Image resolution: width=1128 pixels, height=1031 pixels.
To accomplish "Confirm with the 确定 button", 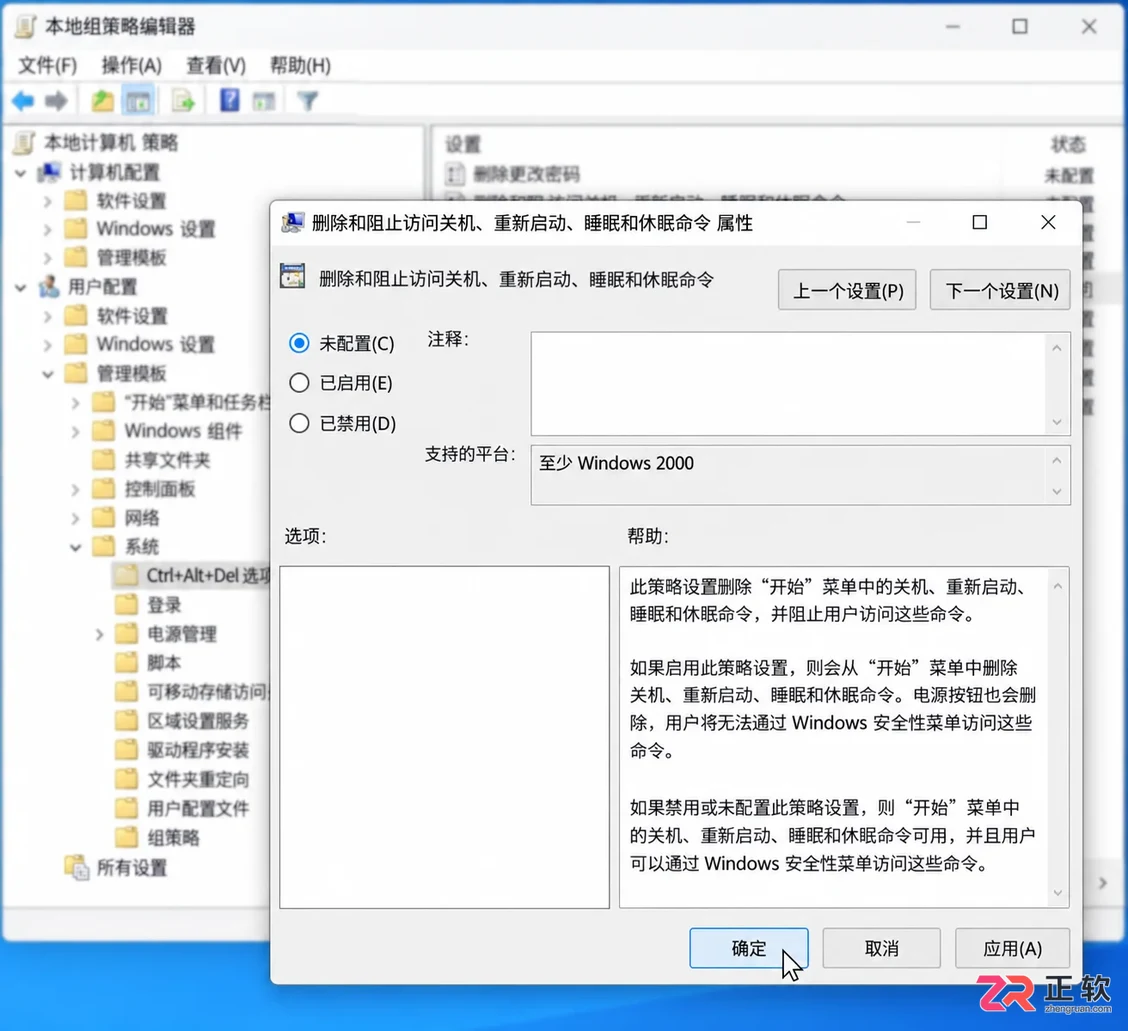I will tap(749, 948).
